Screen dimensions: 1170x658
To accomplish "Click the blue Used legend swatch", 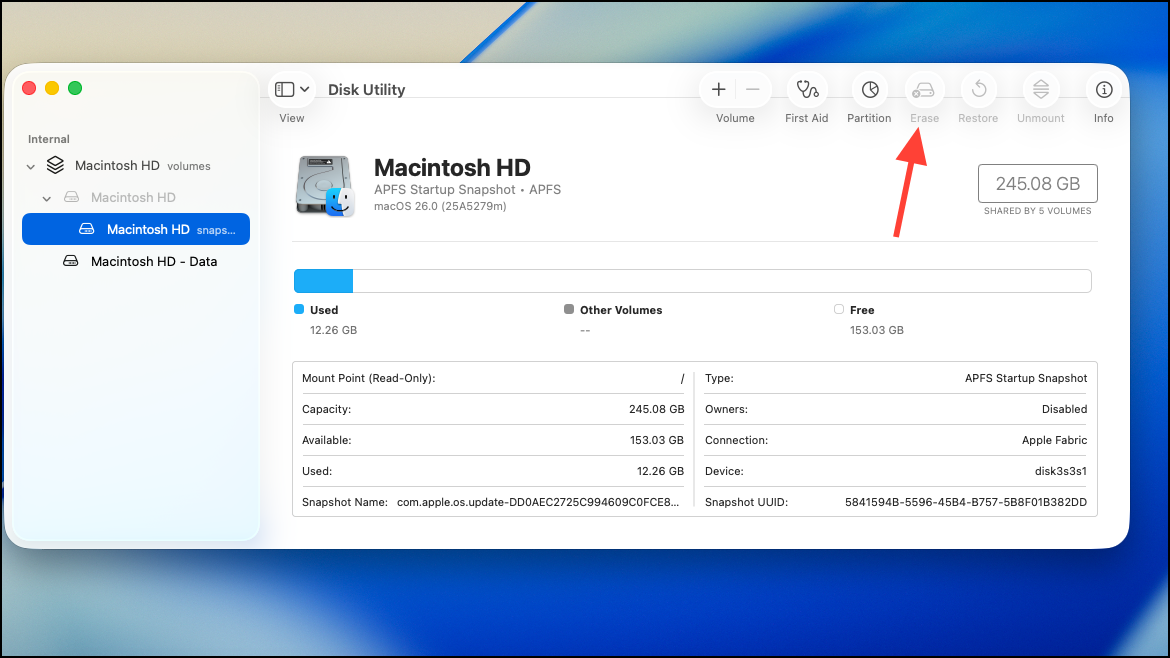I will tap(299, 309).
